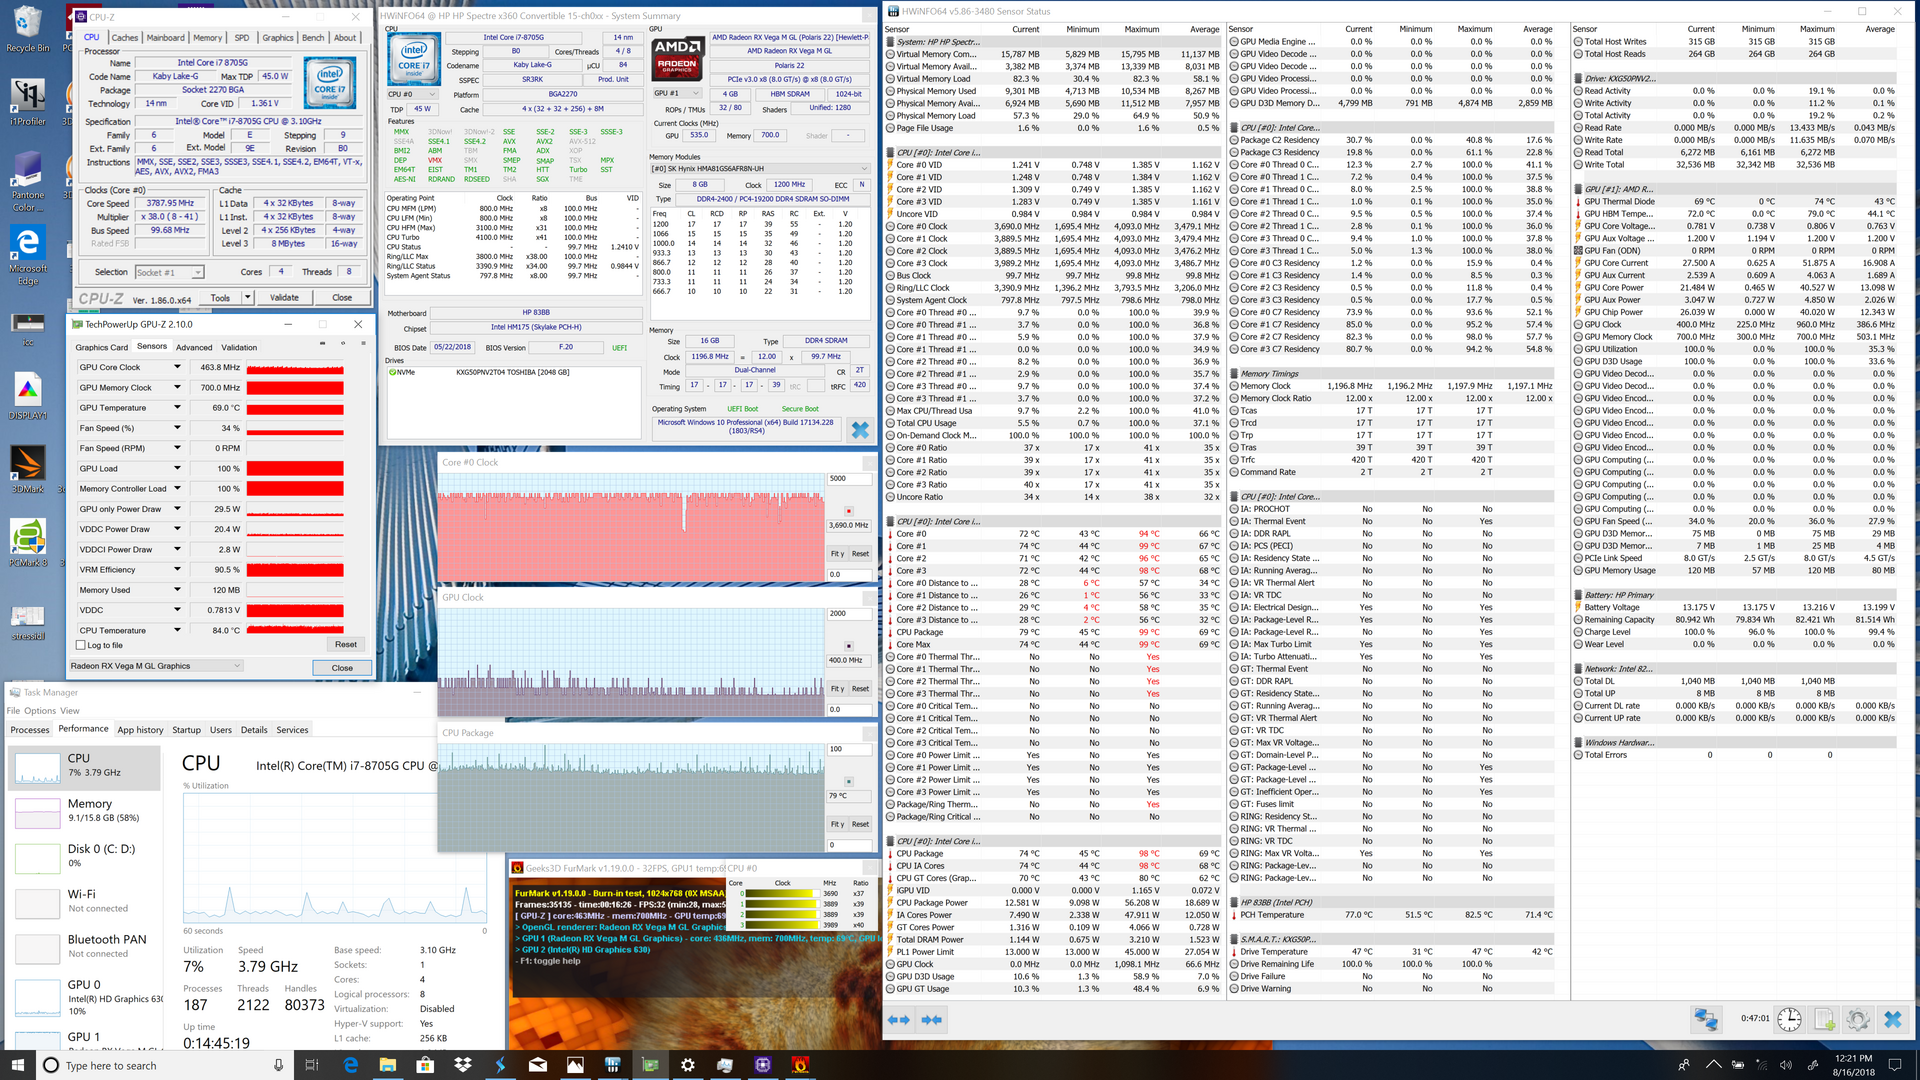This screenshot has width=1920, height=1080.
Task: Open GPU Core Clock sensor dropdown in GPU-Z
Action: [x=177, y=367]
